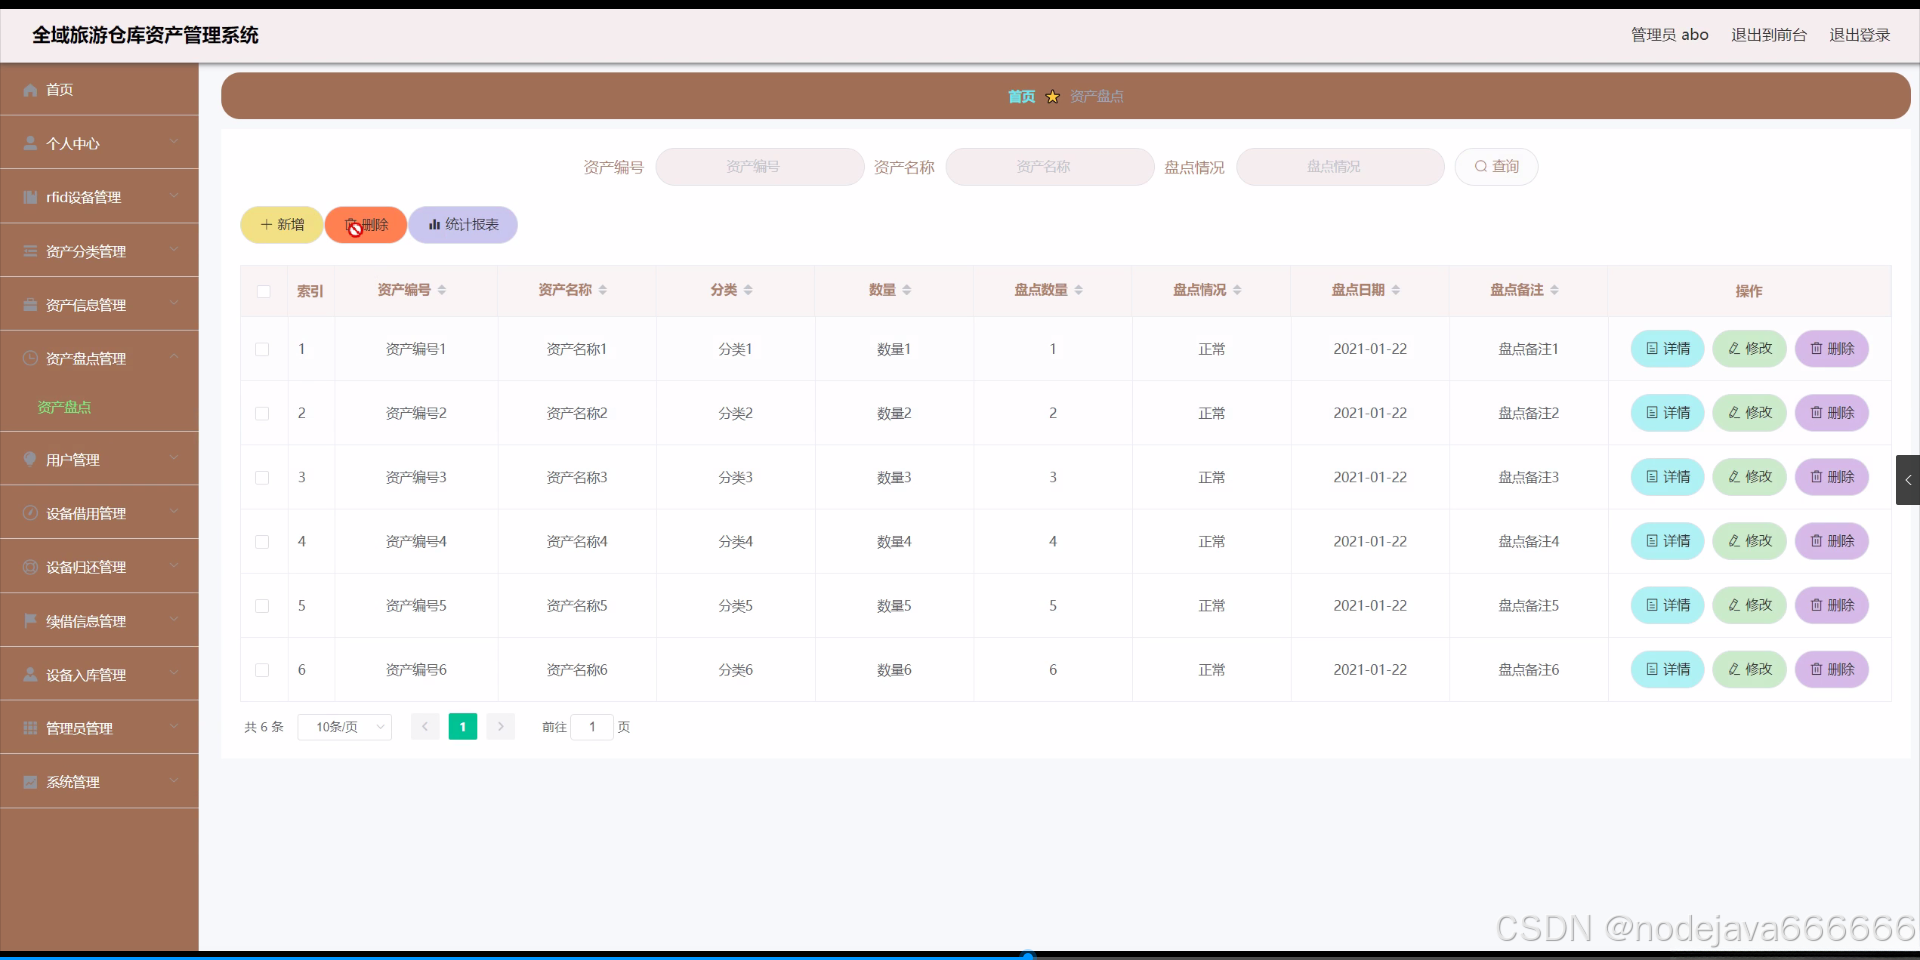Screen dimensions: 1920x960
Task: Click 退出登录 in the top bar
Action: 1860,35
